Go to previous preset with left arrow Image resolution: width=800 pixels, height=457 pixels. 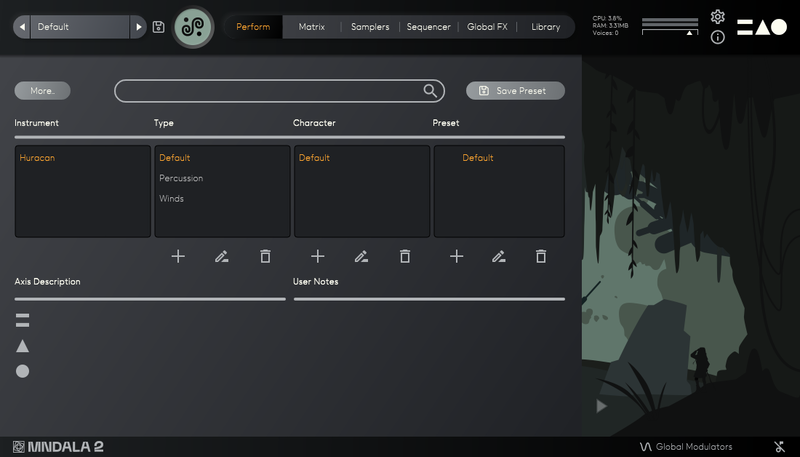[x=22, y=27]
